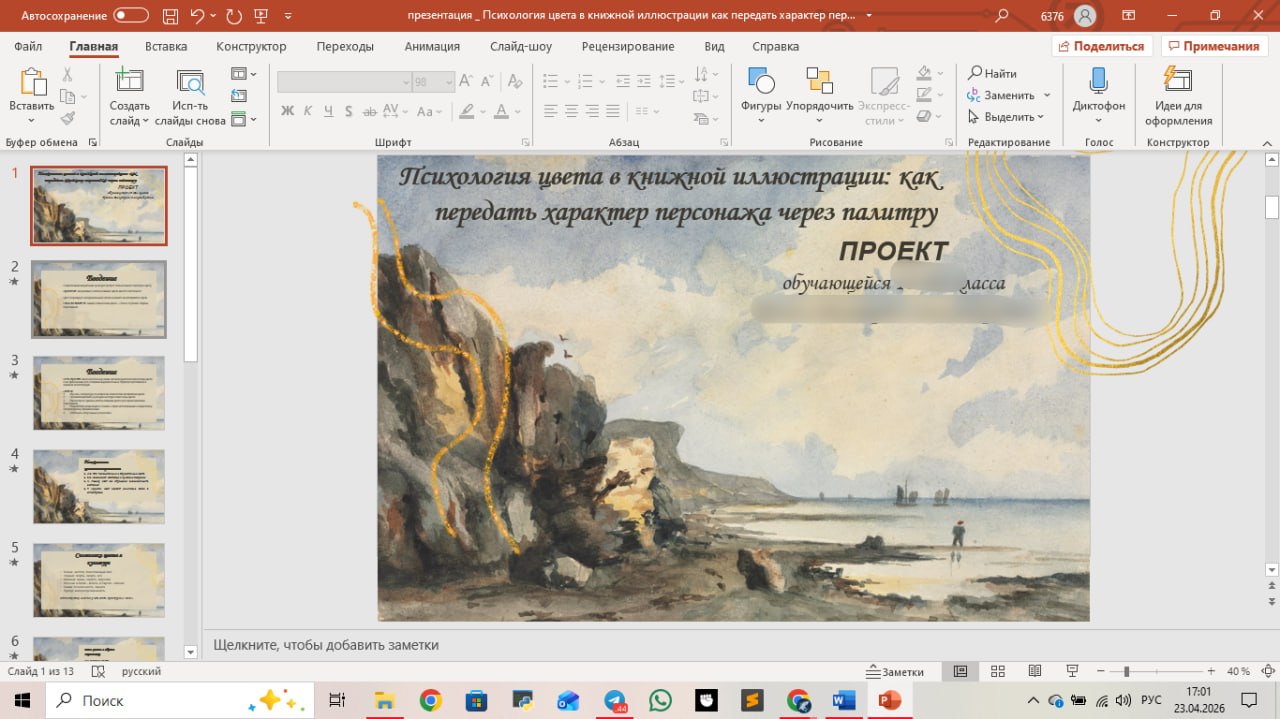The image size is (1280, 719).
Task: Click the reset slide icon
Action: [238, 96]
